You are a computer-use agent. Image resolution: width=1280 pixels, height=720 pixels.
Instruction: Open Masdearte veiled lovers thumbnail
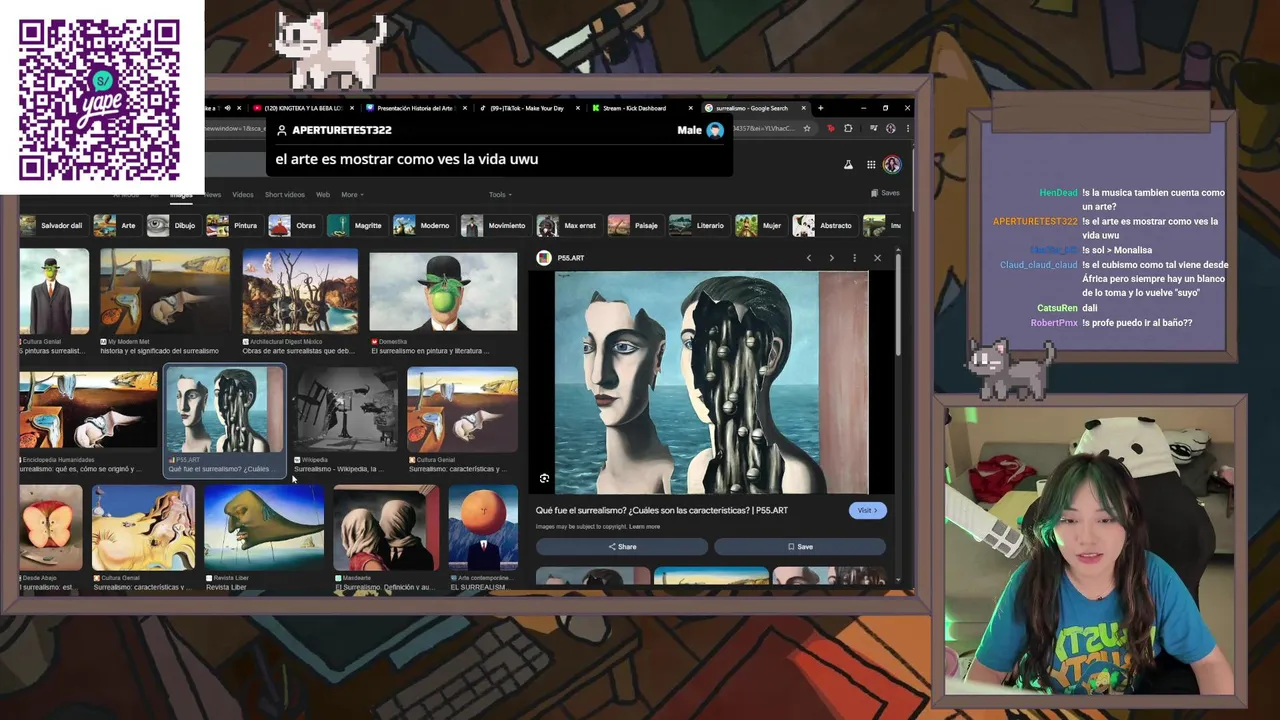point(386,528)
